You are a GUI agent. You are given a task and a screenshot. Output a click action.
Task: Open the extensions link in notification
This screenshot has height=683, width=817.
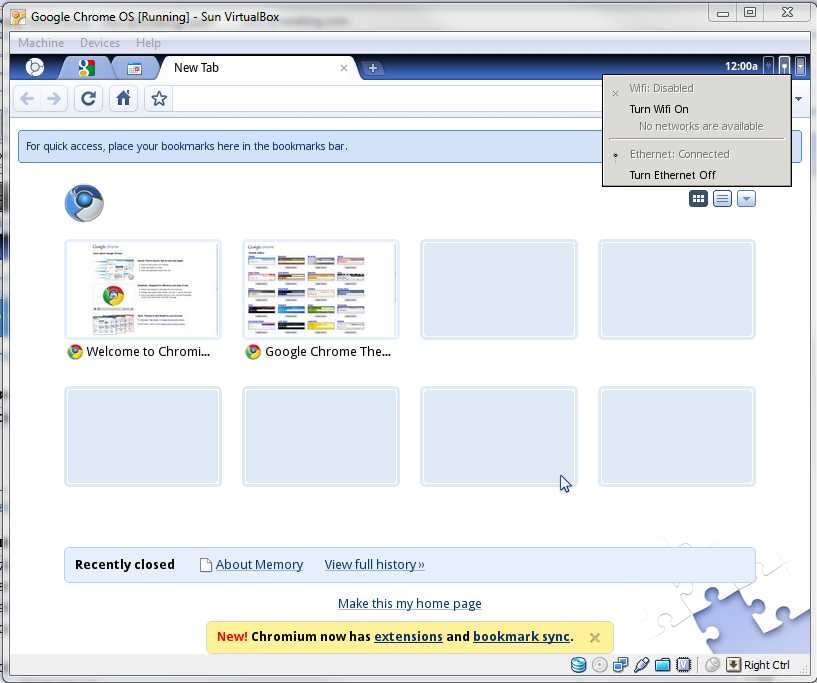(x=408, y=637)
